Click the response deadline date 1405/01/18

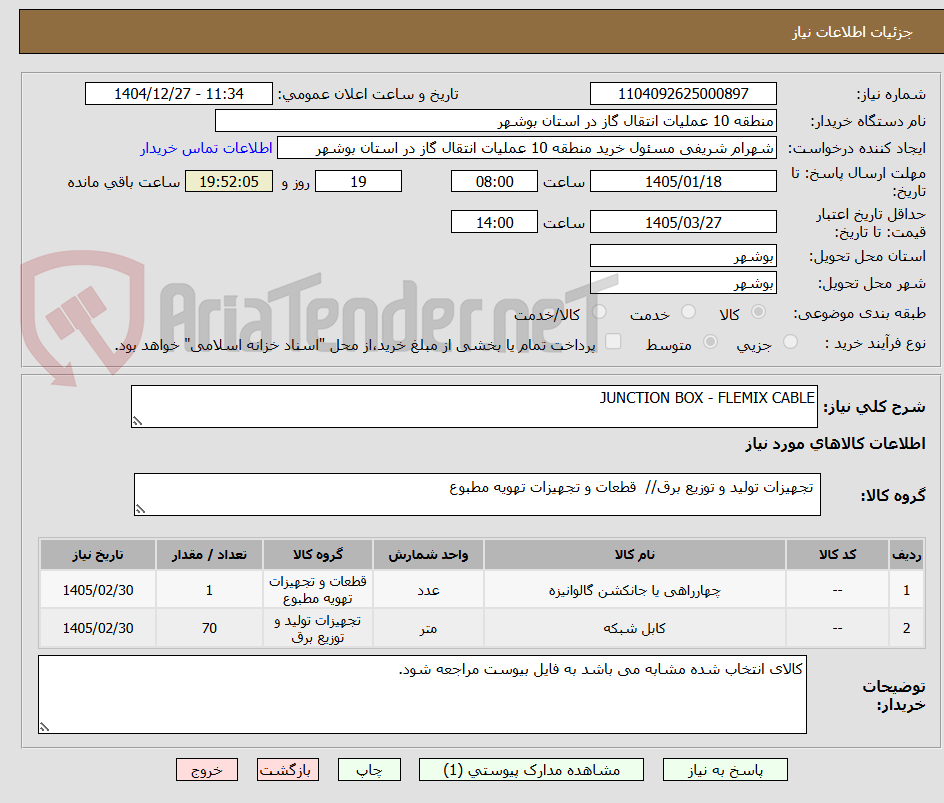pyautogui.click(x=683, y=181)
